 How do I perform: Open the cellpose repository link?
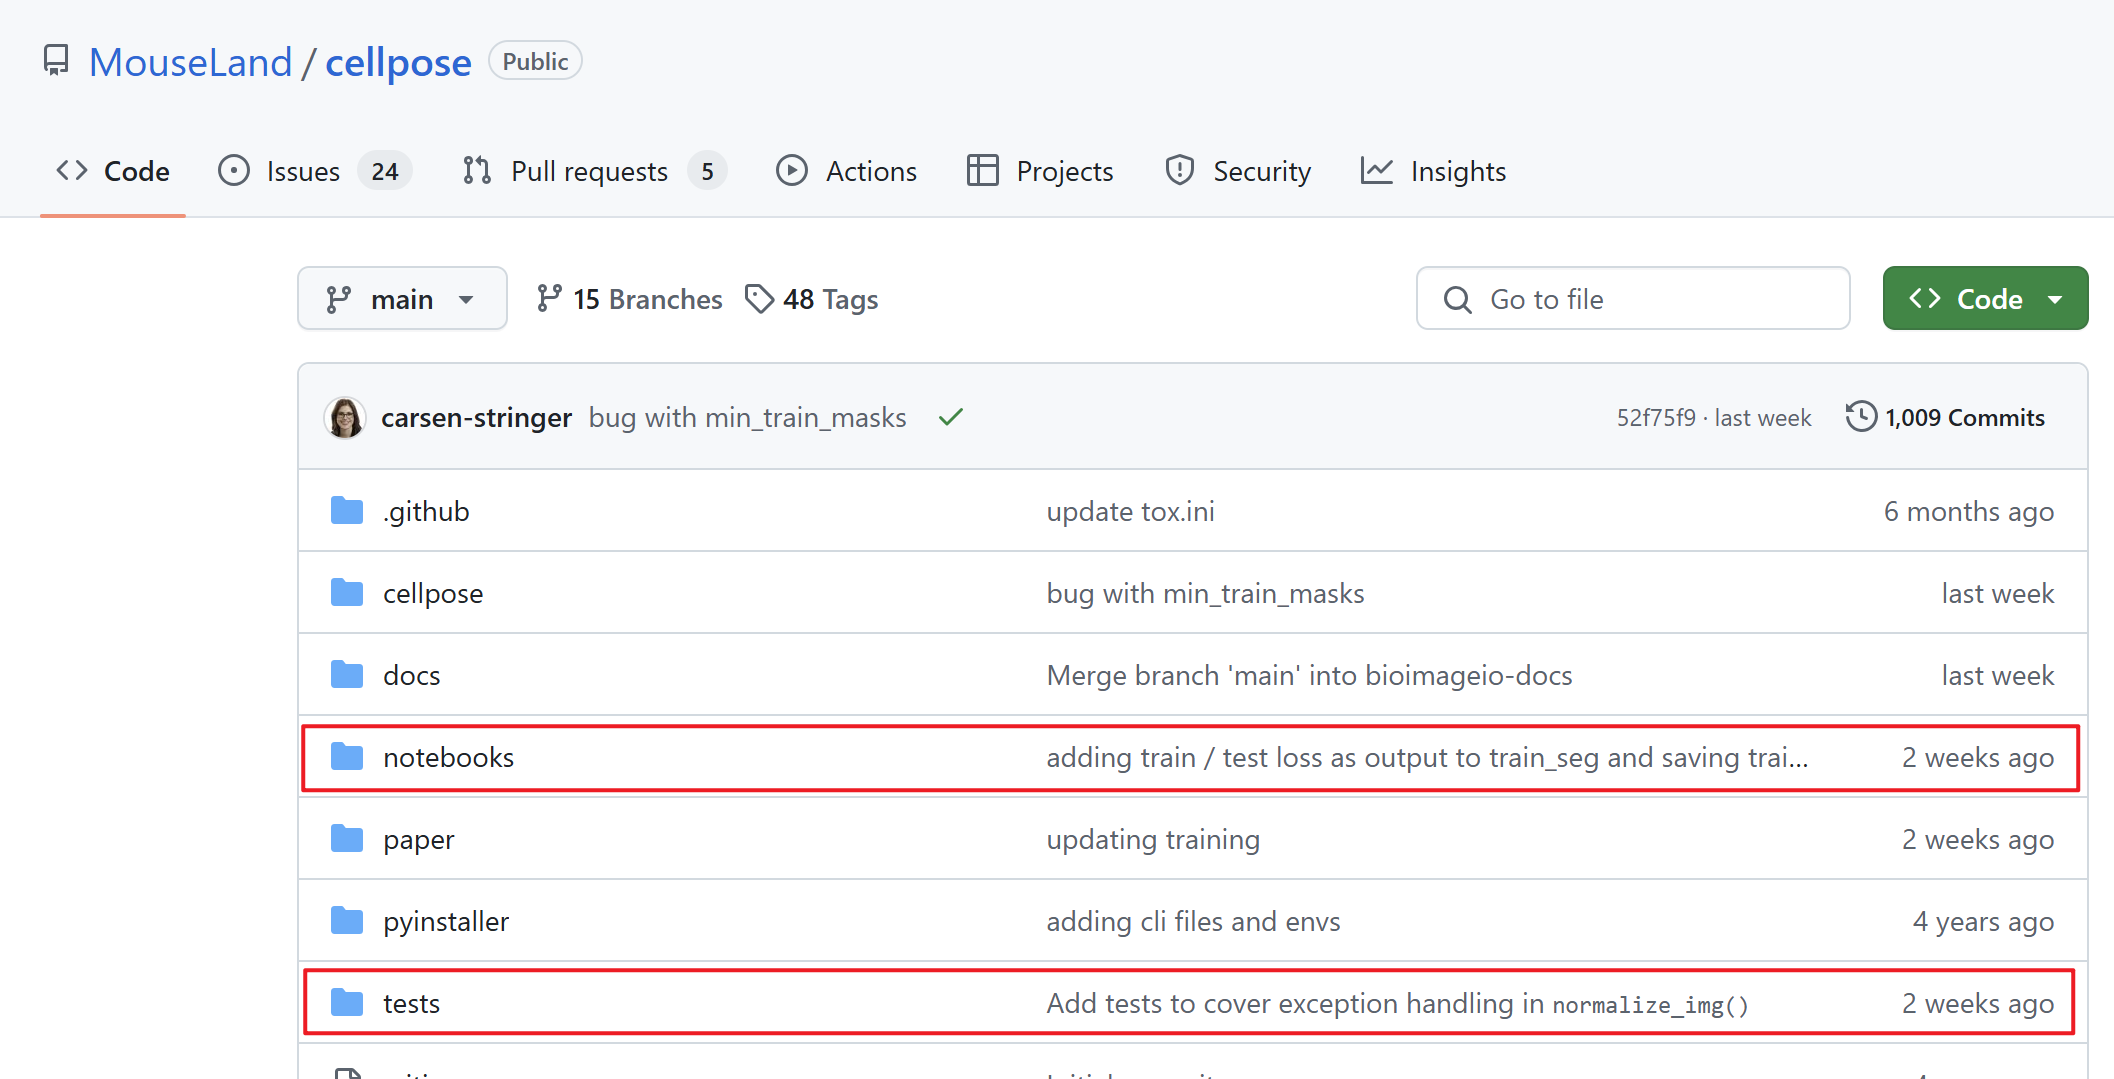click(398, 62)
